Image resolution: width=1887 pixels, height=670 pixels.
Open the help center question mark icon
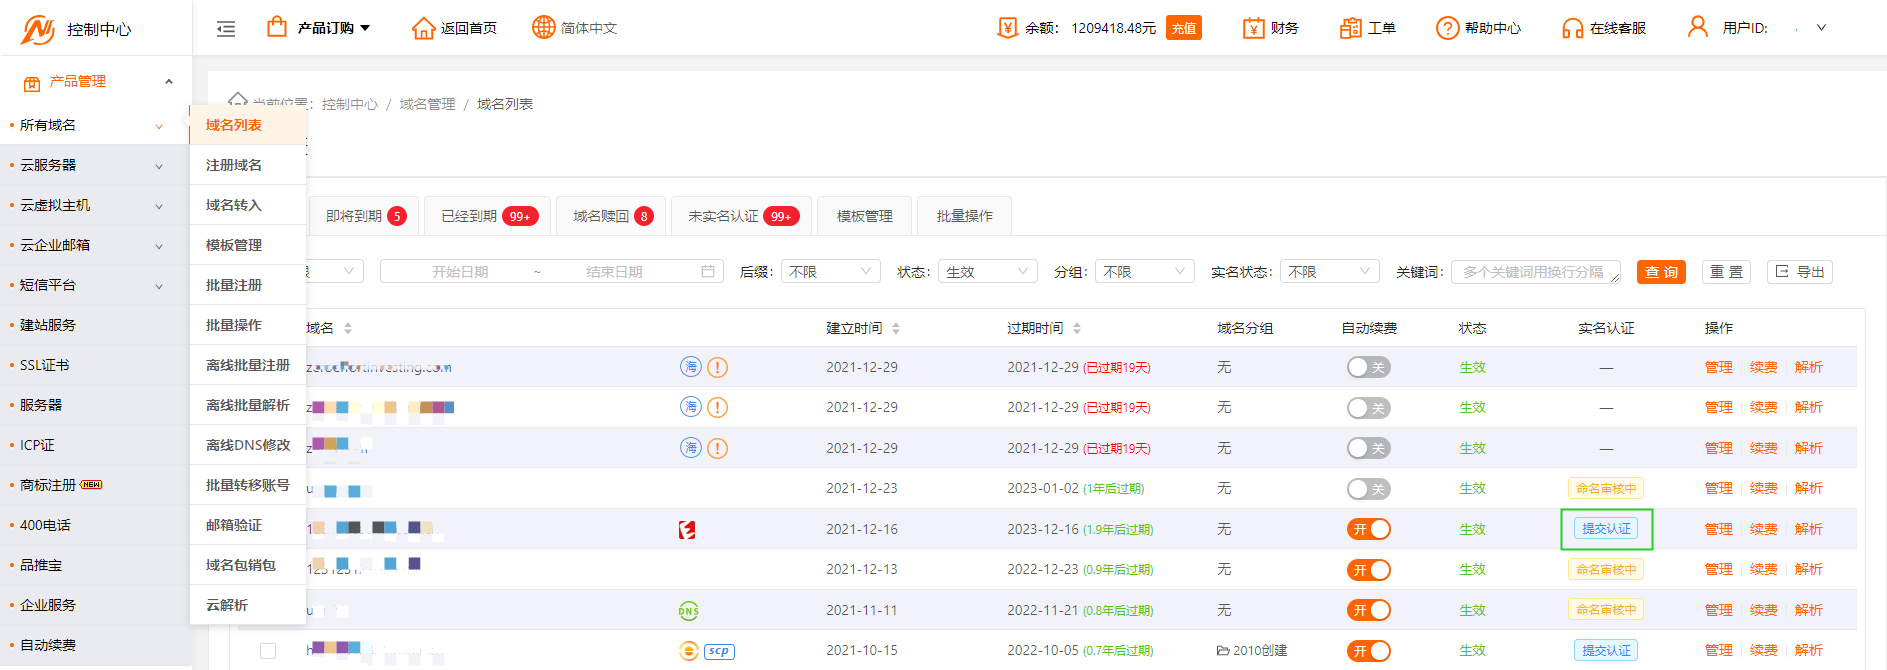click(1446, 28)
